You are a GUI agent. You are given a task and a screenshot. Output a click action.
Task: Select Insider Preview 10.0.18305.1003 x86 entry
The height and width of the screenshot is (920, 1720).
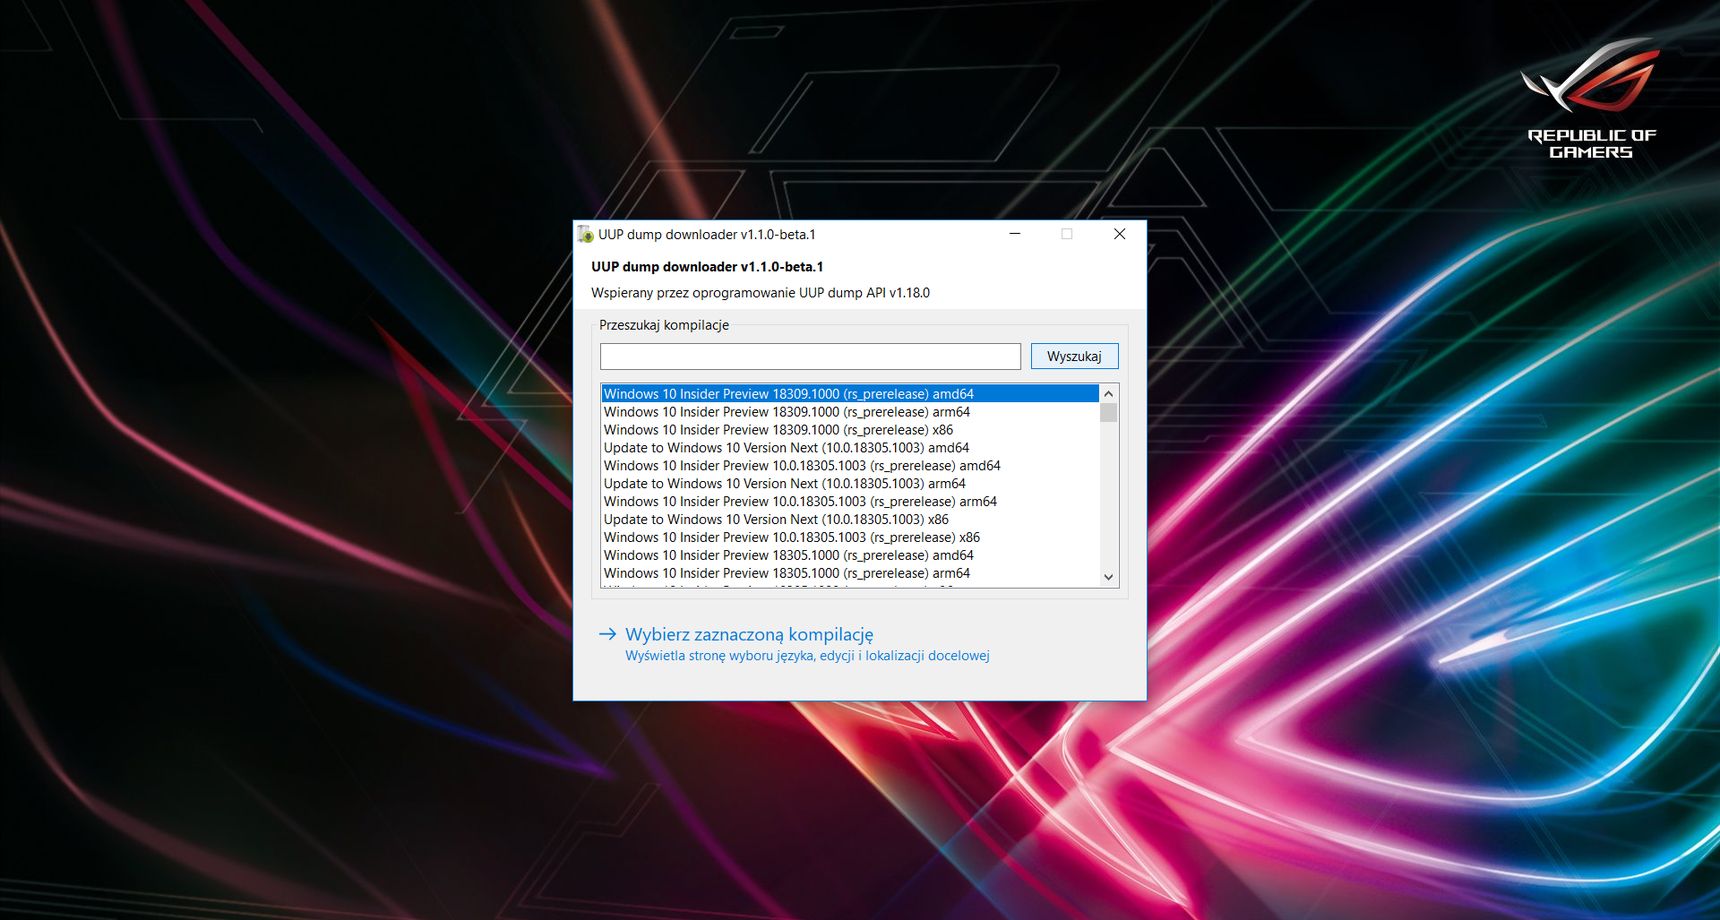(850, 538)
